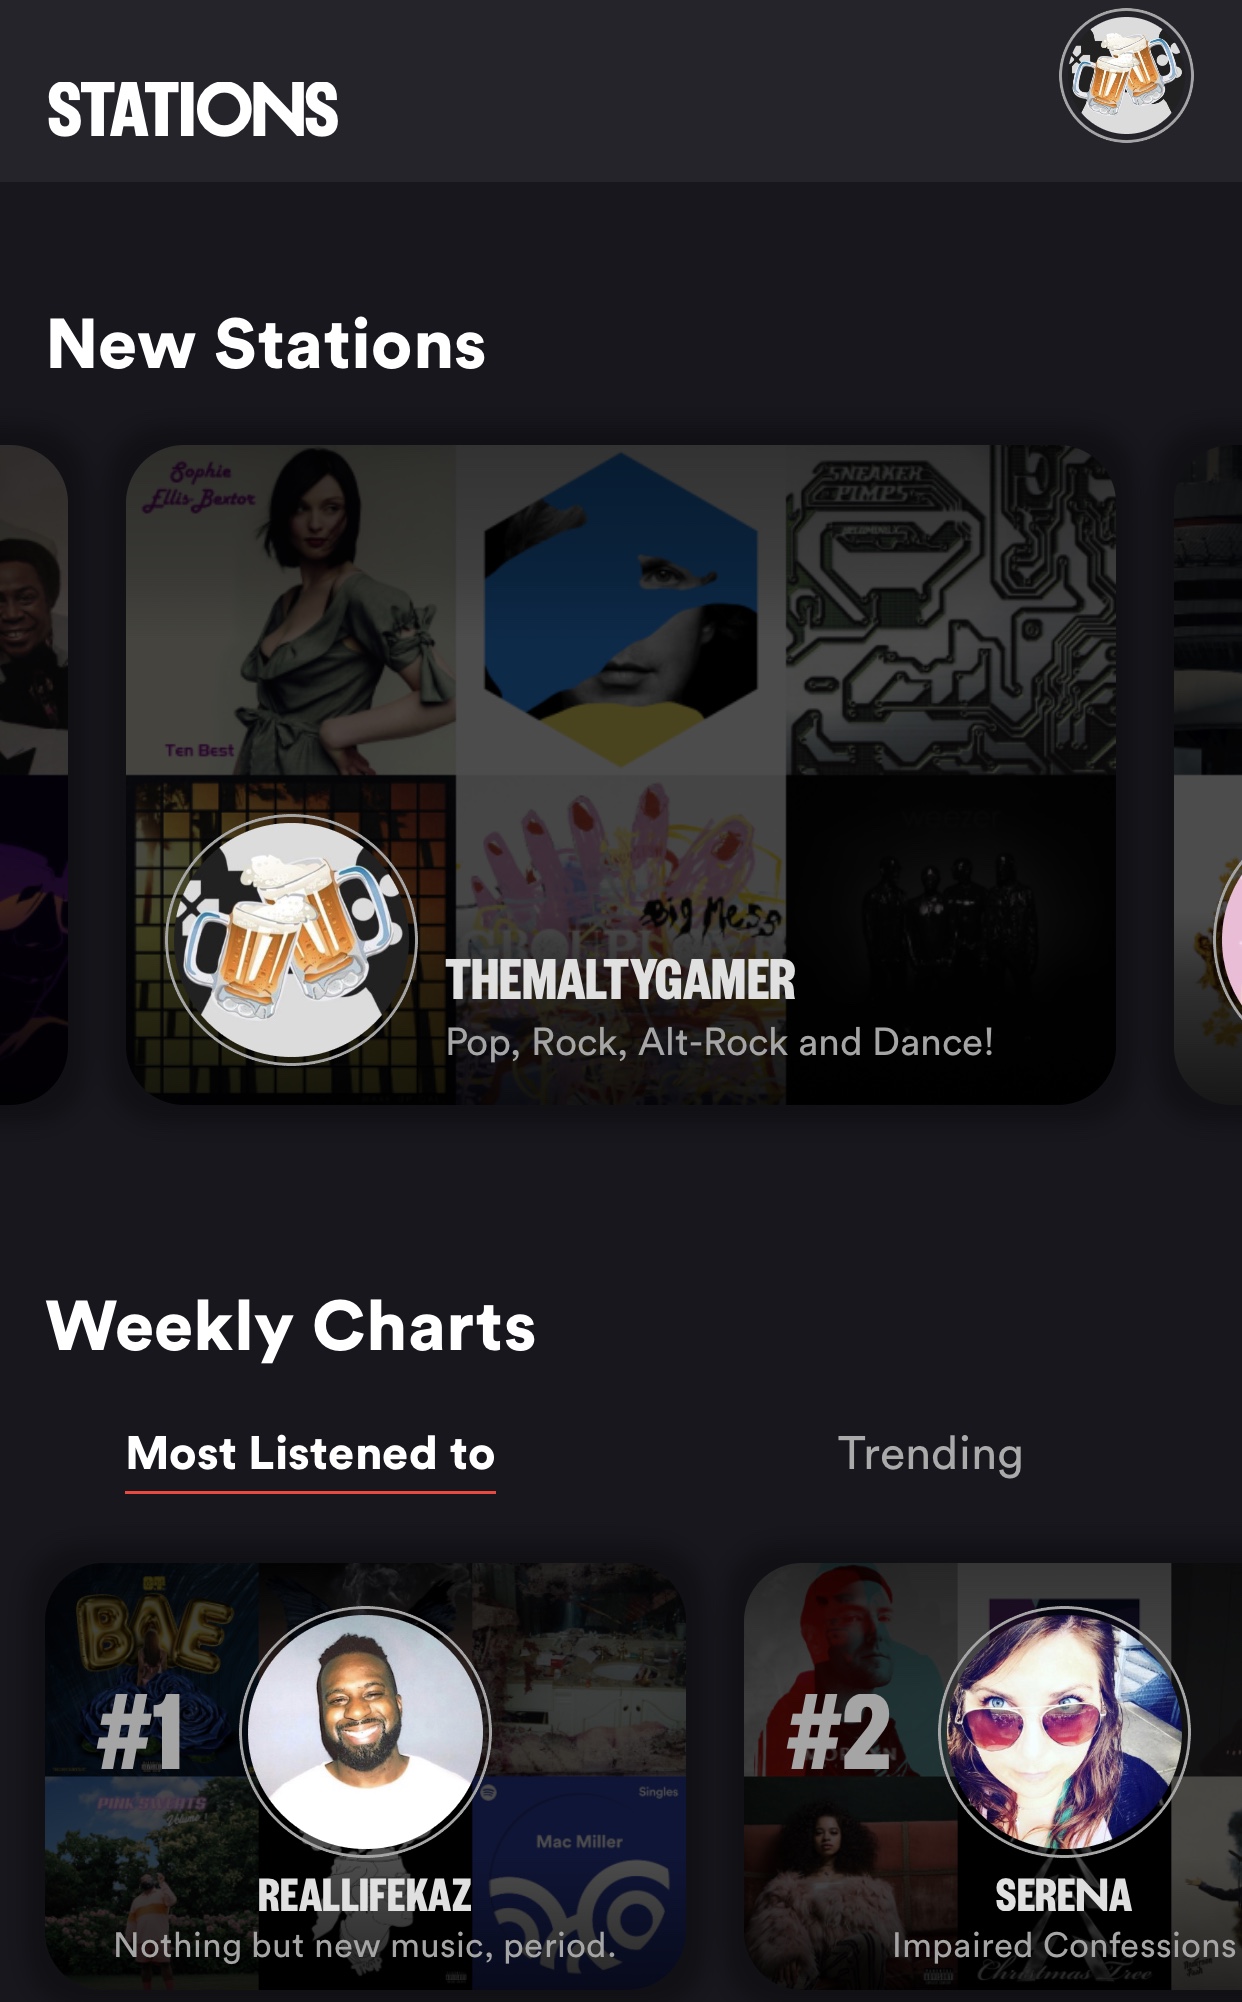1242x2002 pixels.
Task: Tap the #1 rank badge
Action: pyautogui.click(x=140, y=1732)
